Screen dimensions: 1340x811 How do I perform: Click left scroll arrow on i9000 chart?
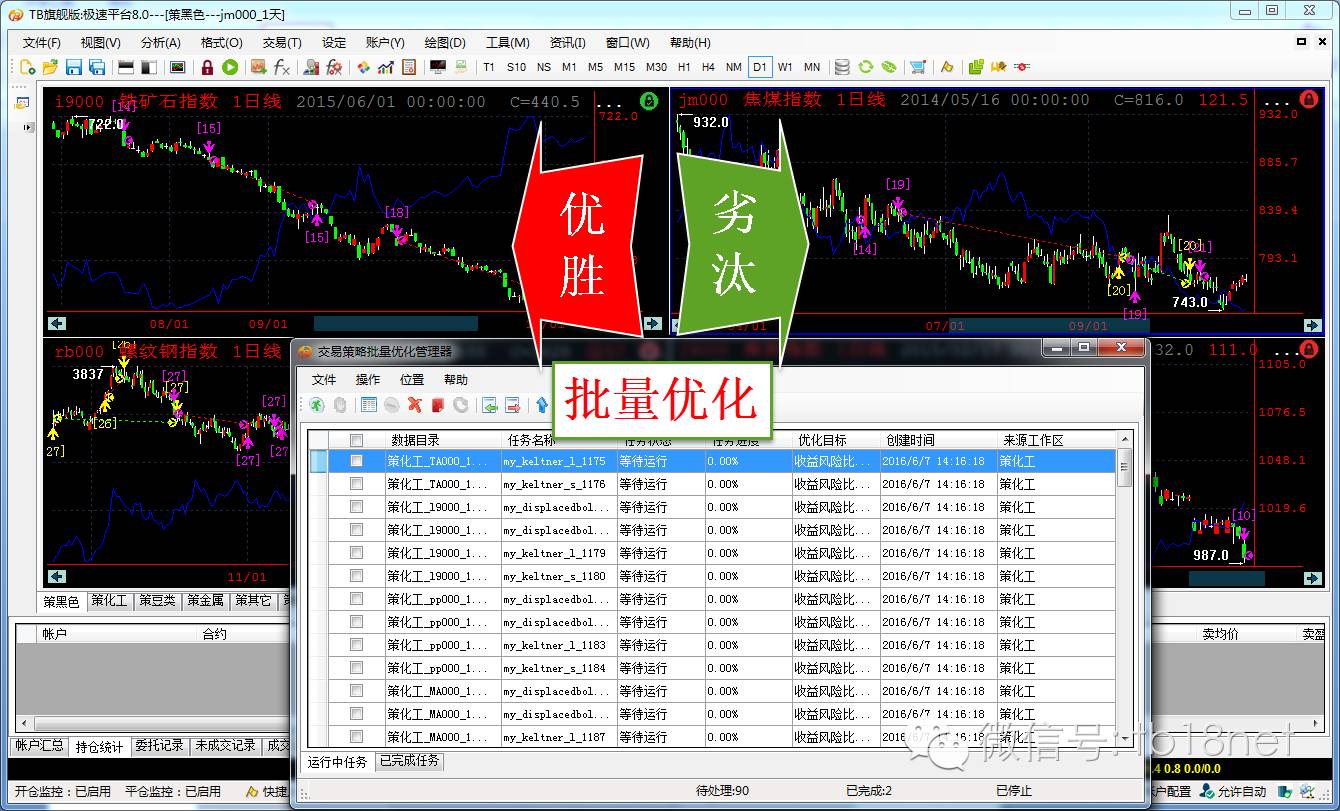[x=57, y=323]
